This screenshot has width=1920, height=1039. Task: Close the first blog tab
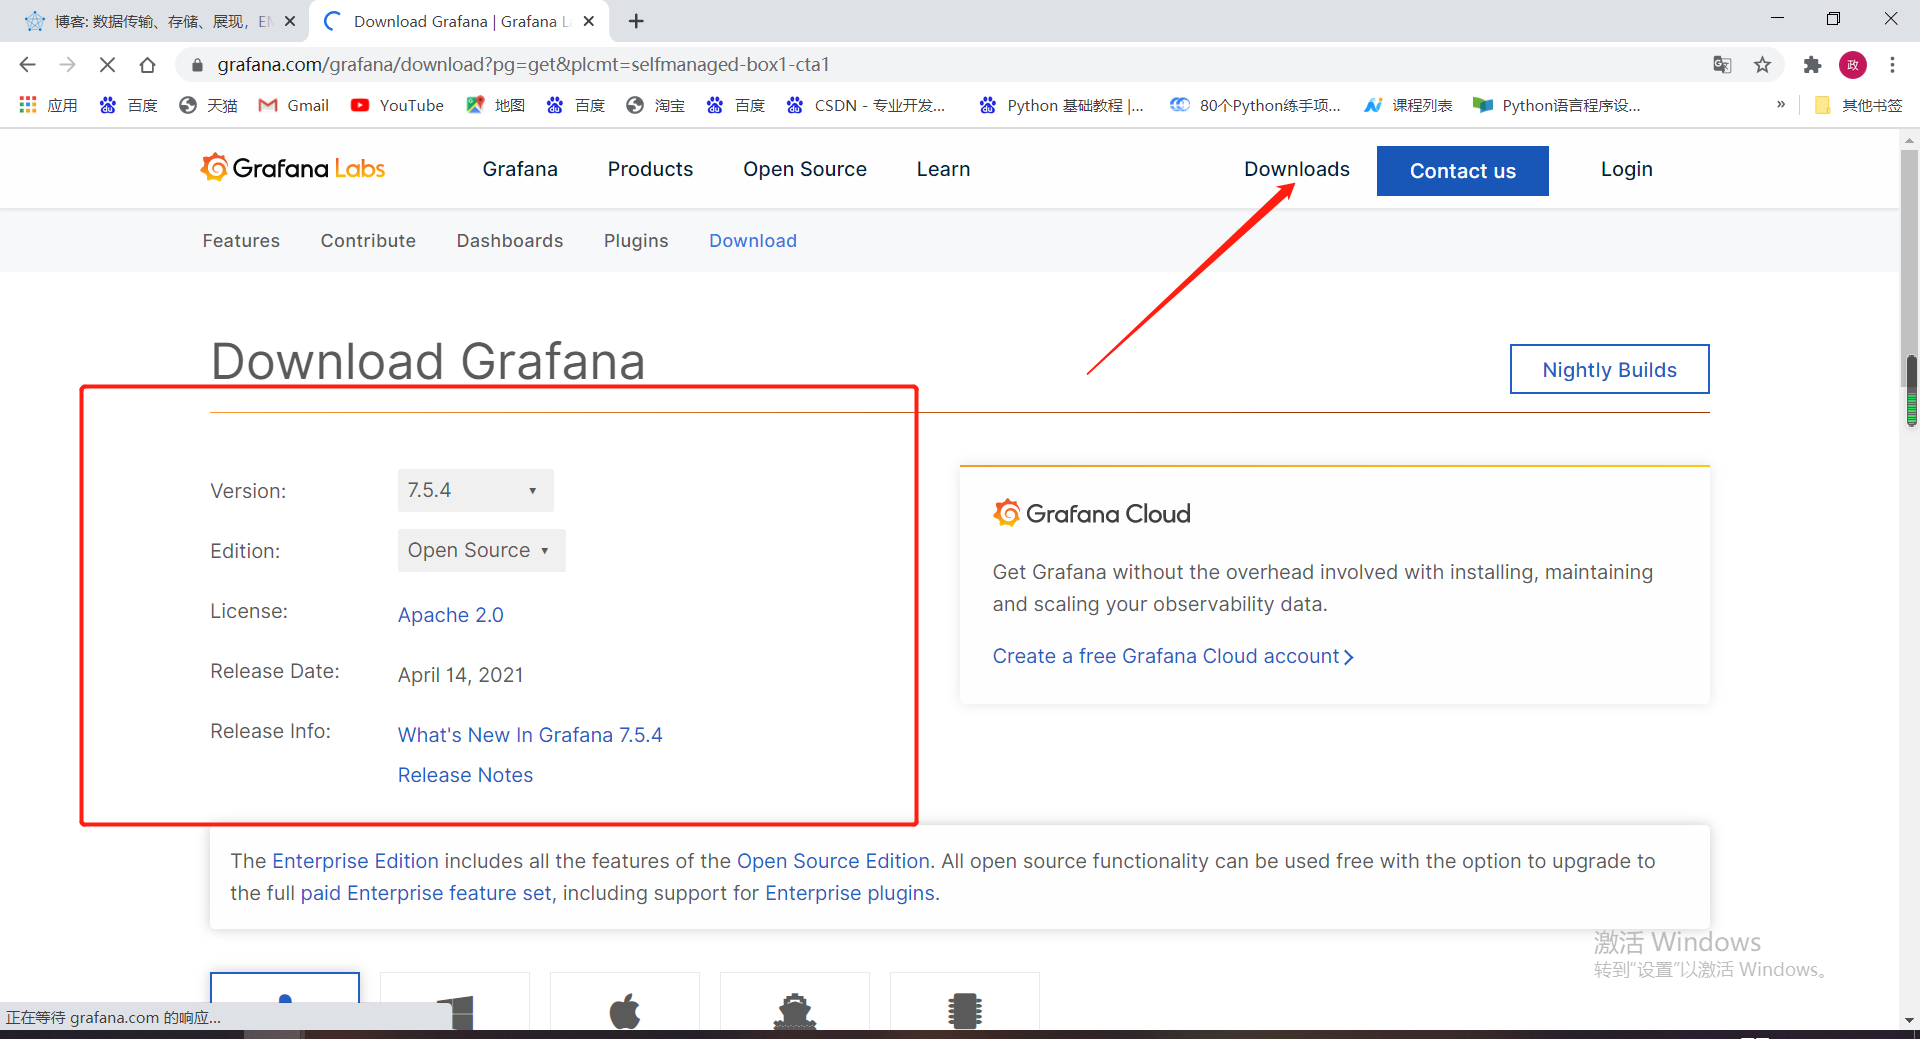click(289, 21)
